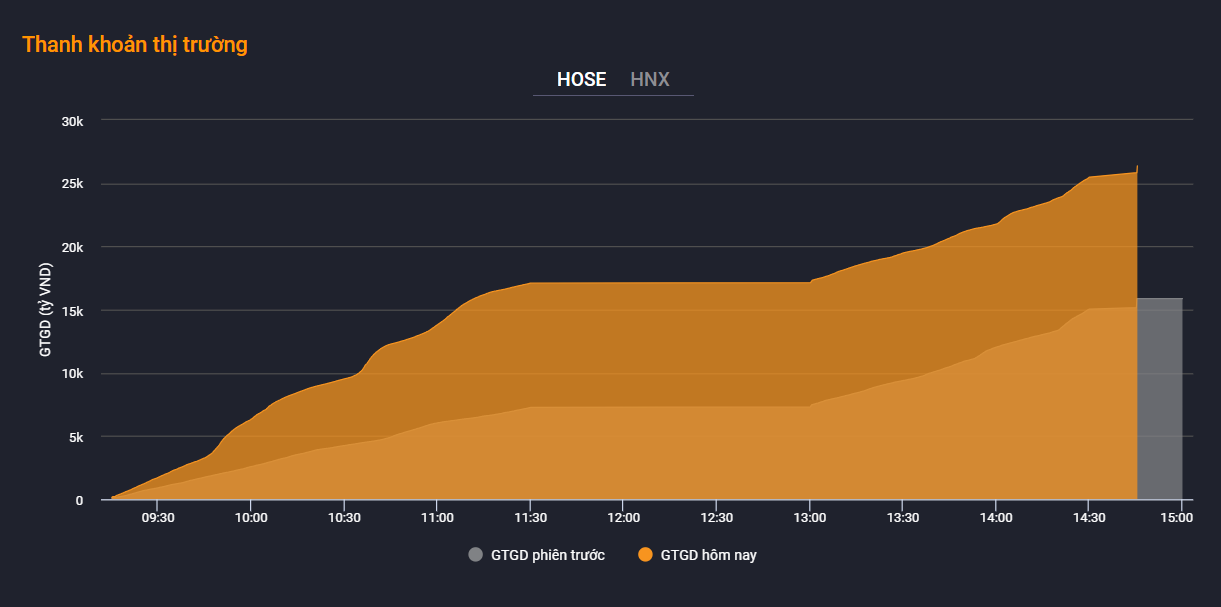Viewport: 1221px width, 607px height.
Task: Toggle the 'GTGD phiên trước' legend label
Action: 548,555
